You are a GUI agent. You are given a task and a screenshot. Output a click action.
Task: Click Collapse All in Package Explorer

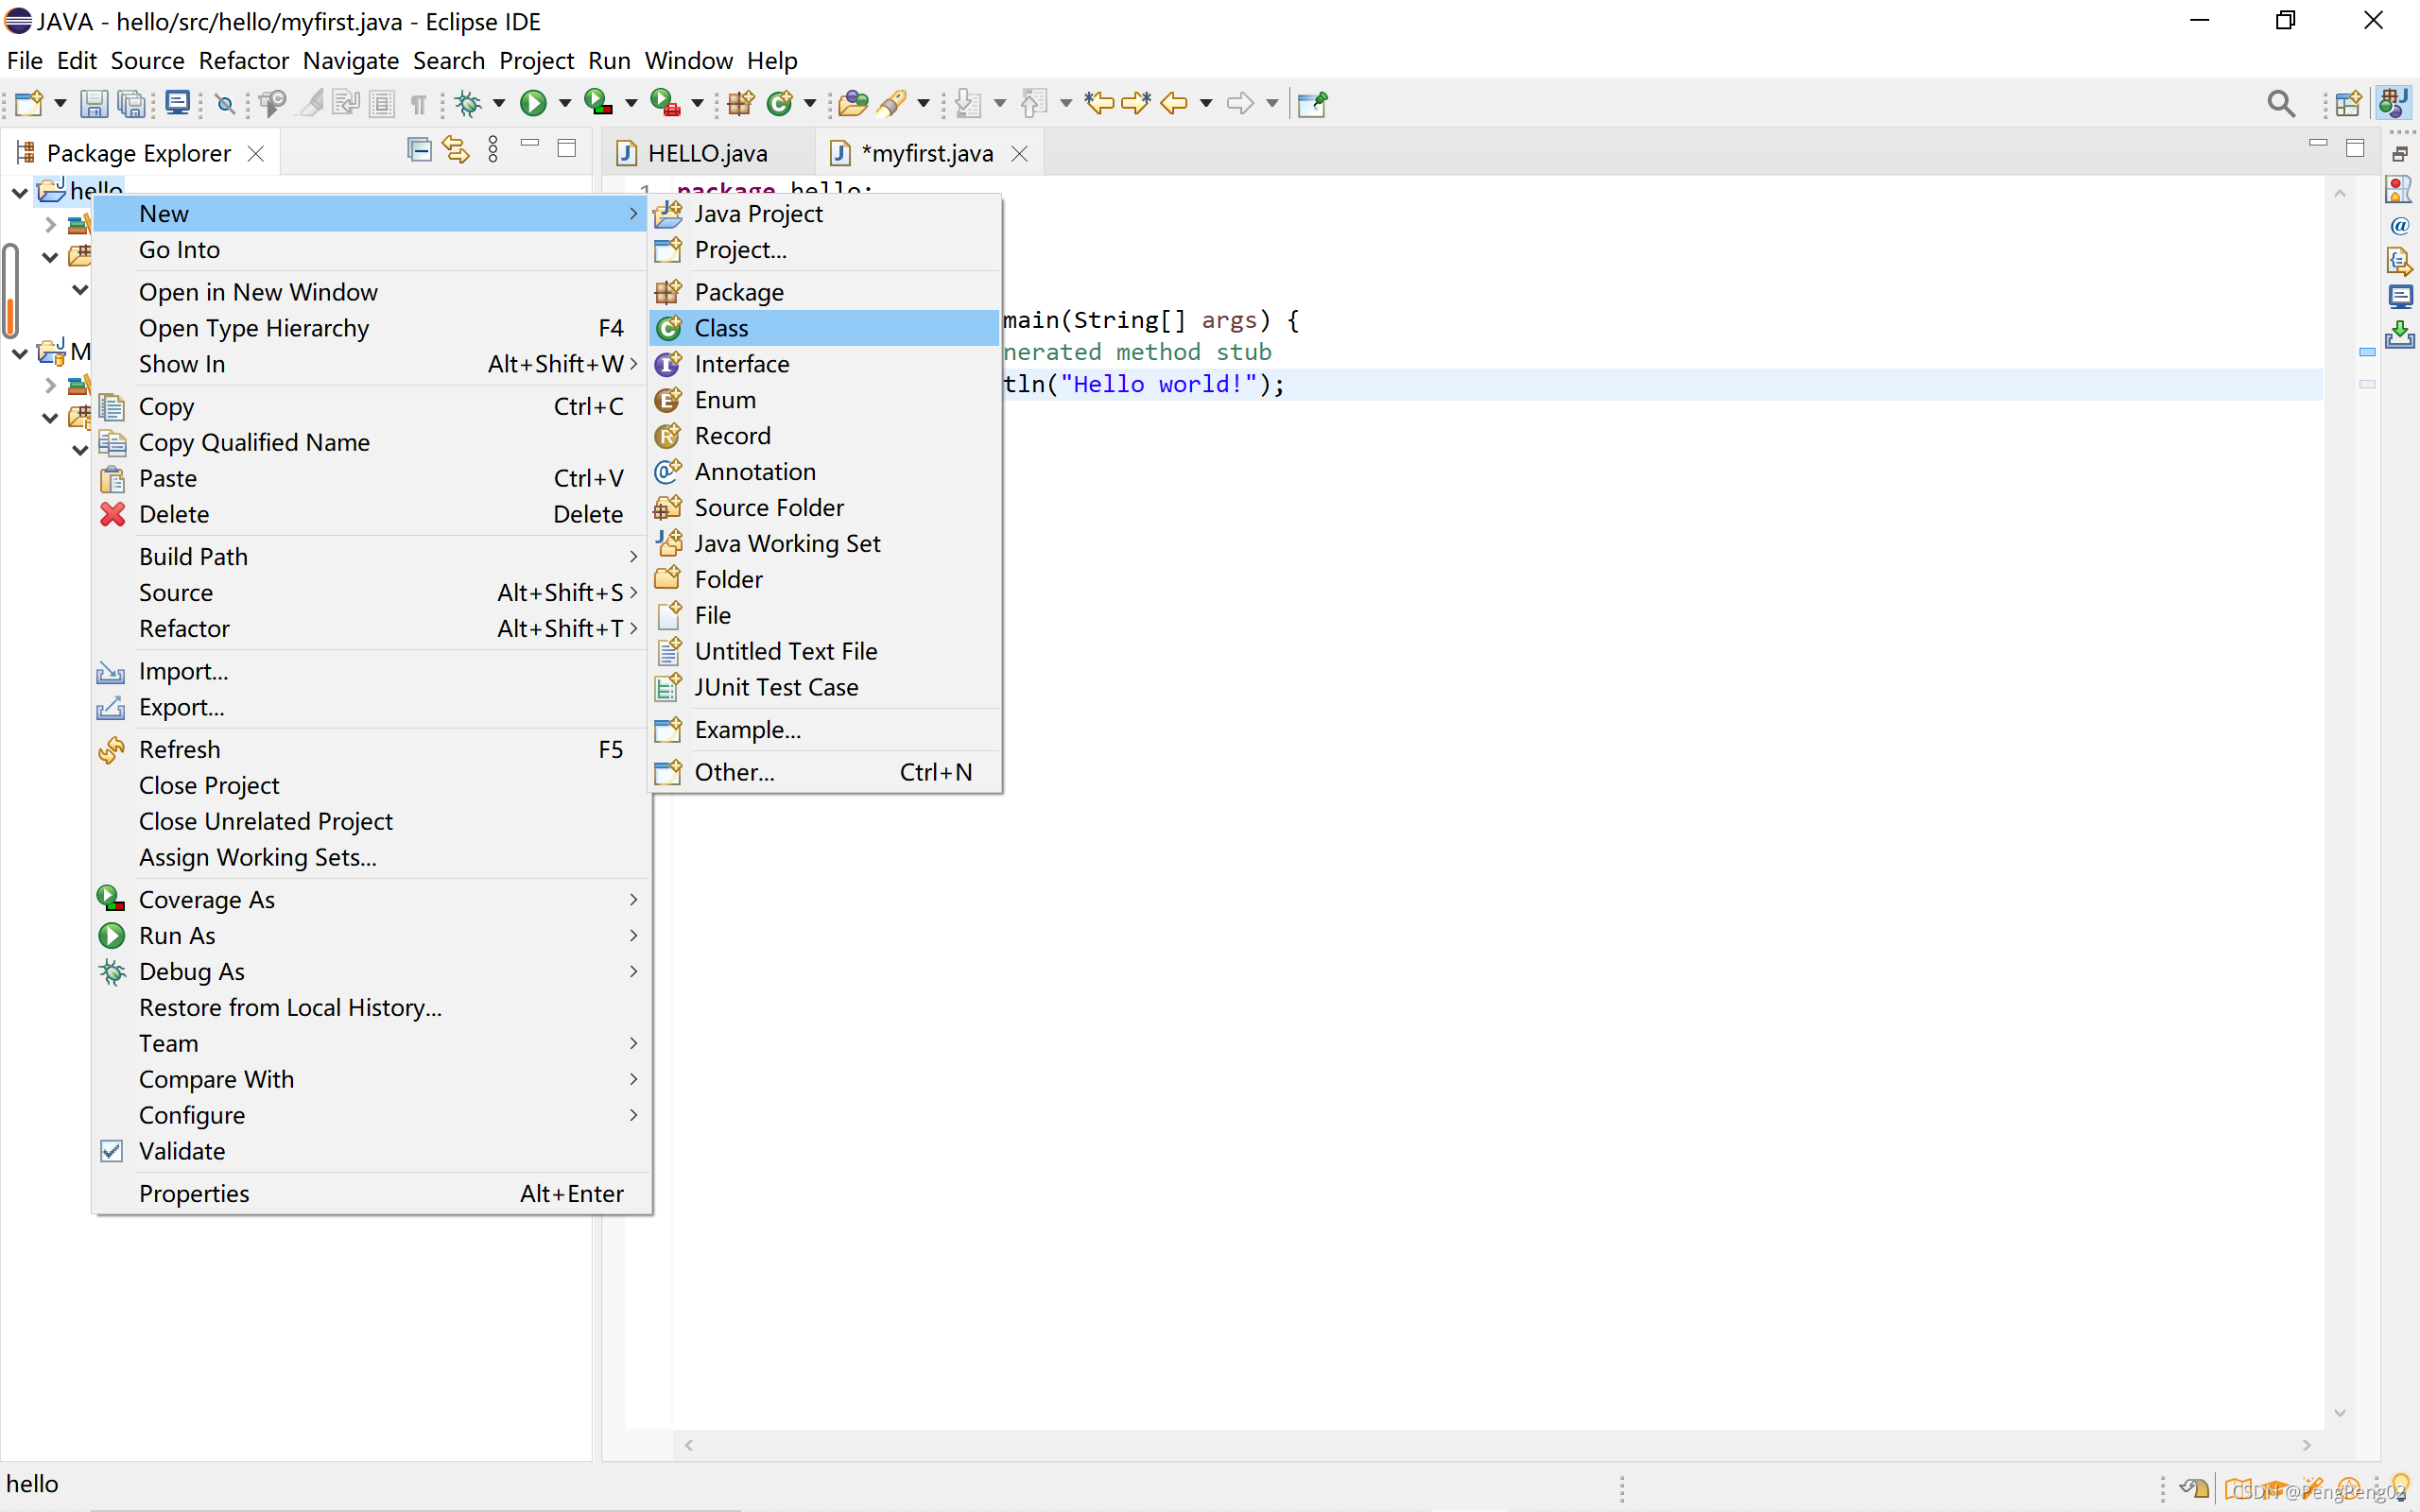[x=419, y=151]
